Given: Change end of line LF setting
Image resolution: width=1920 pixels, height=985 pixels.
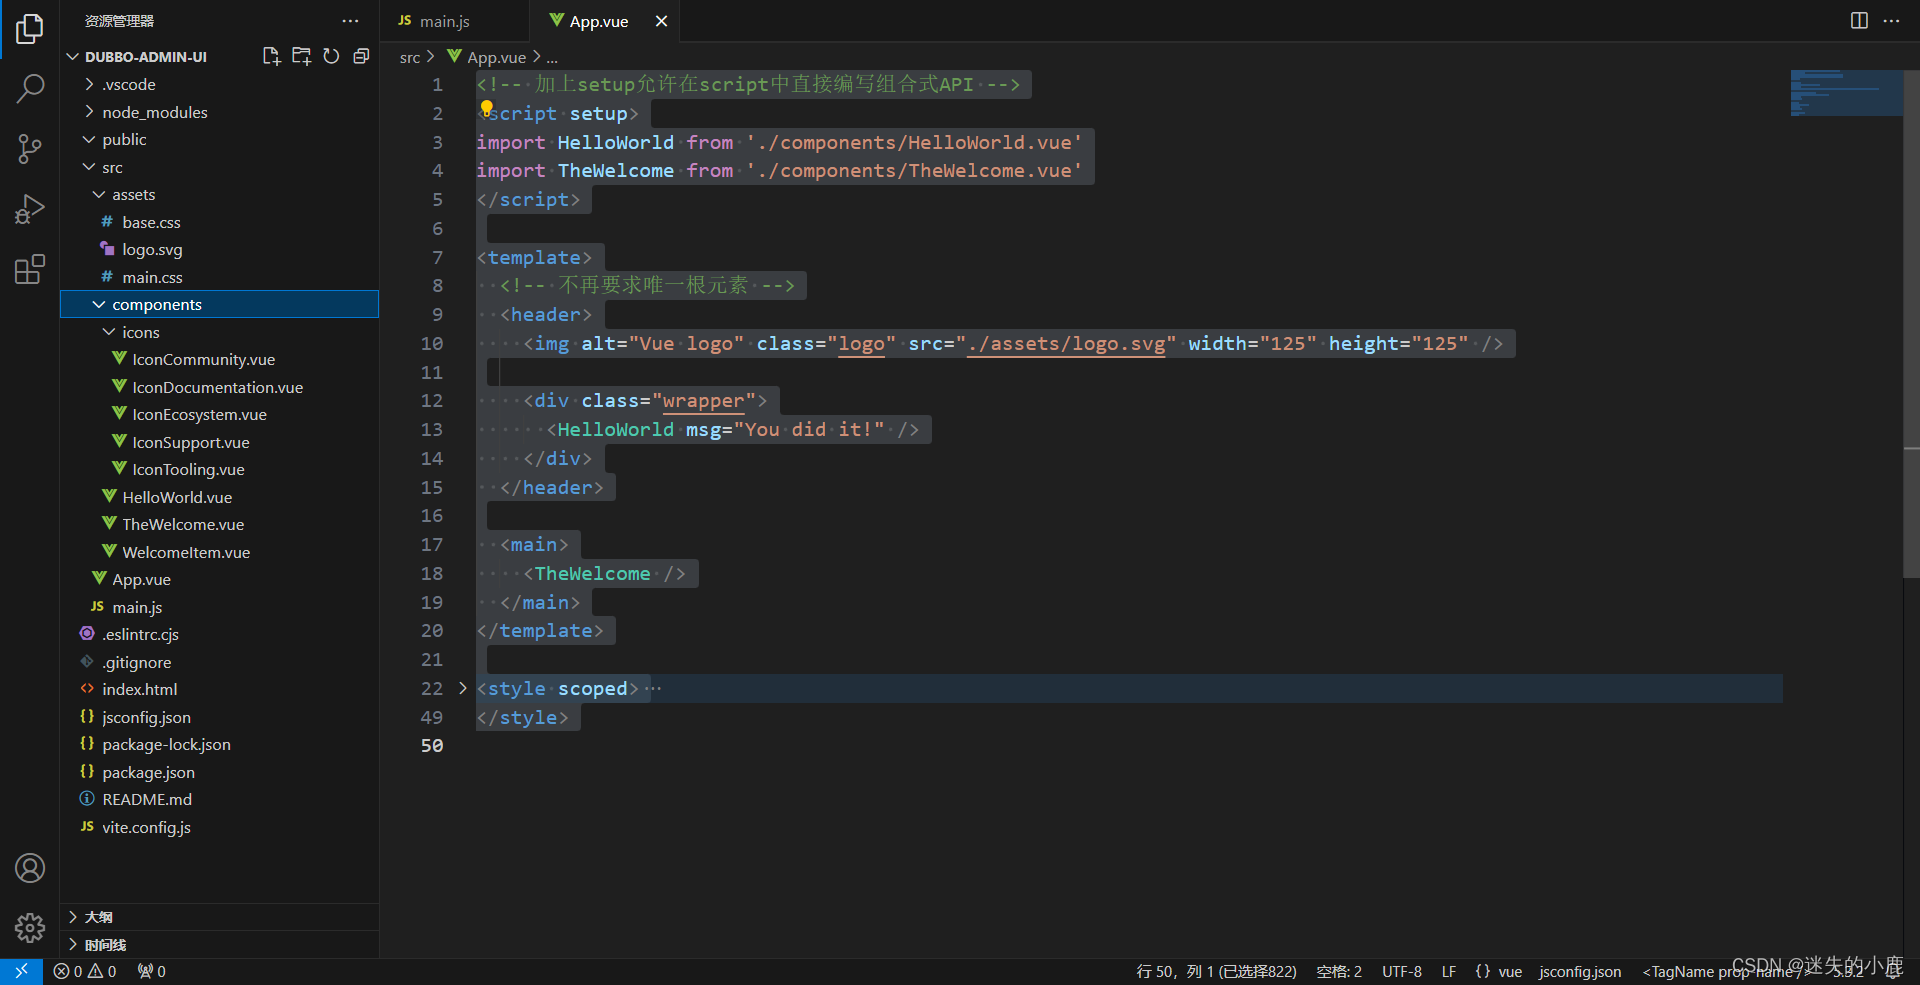Looking at the screenshot, I should coord(1449,971).
